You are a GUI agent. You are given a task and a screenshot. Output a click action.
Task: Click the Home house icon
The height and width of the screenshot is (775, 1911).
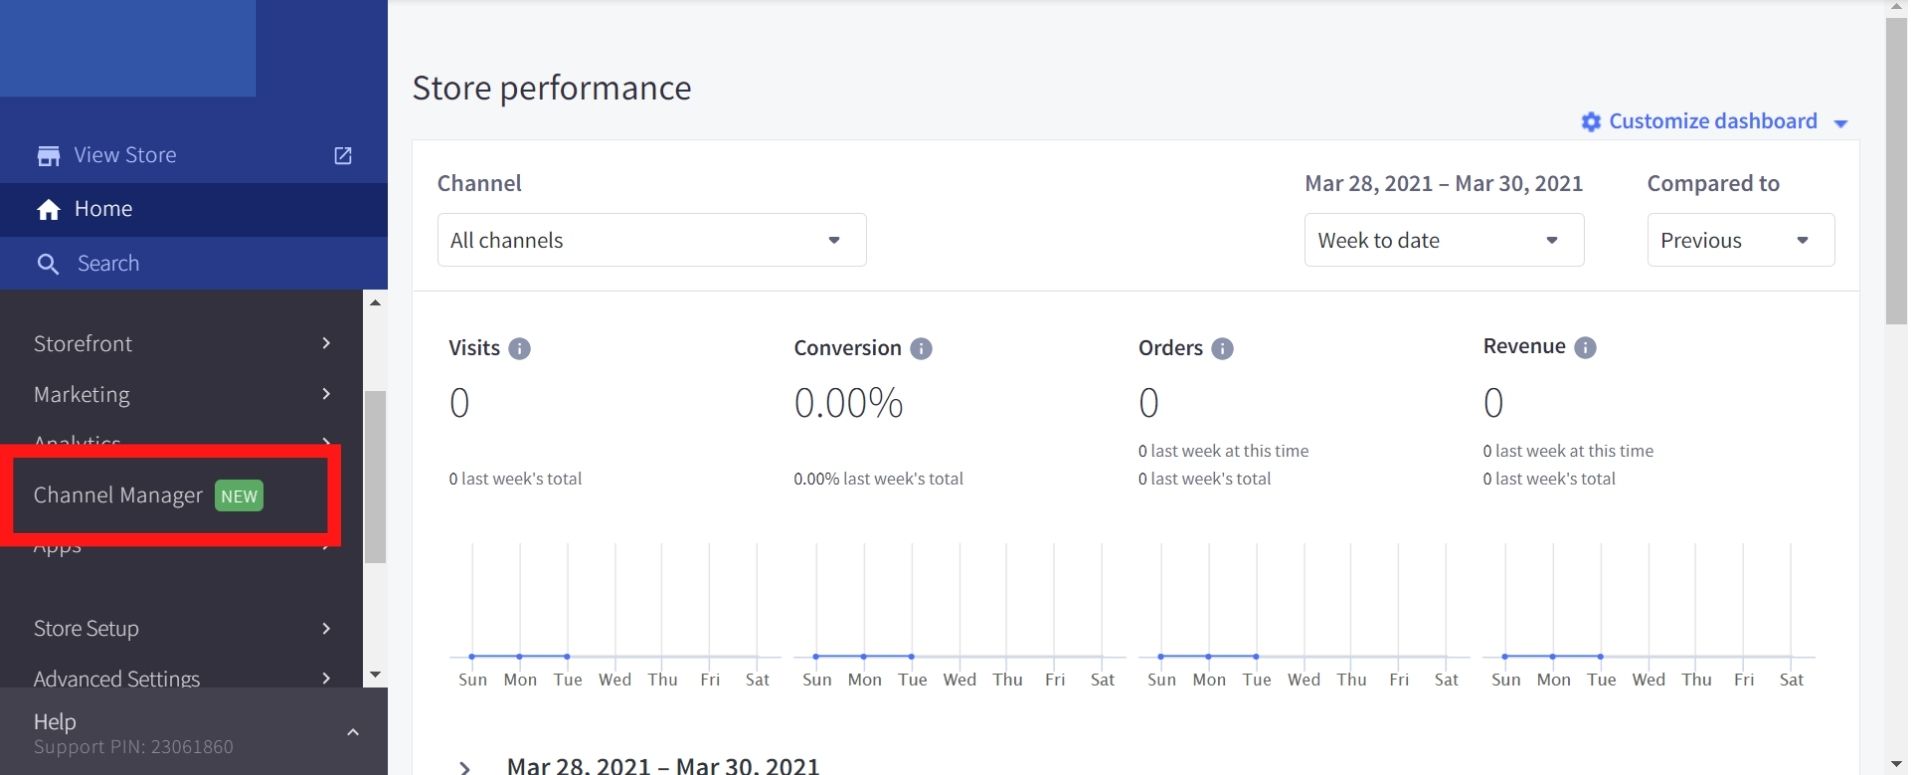[x=48, y=209]
